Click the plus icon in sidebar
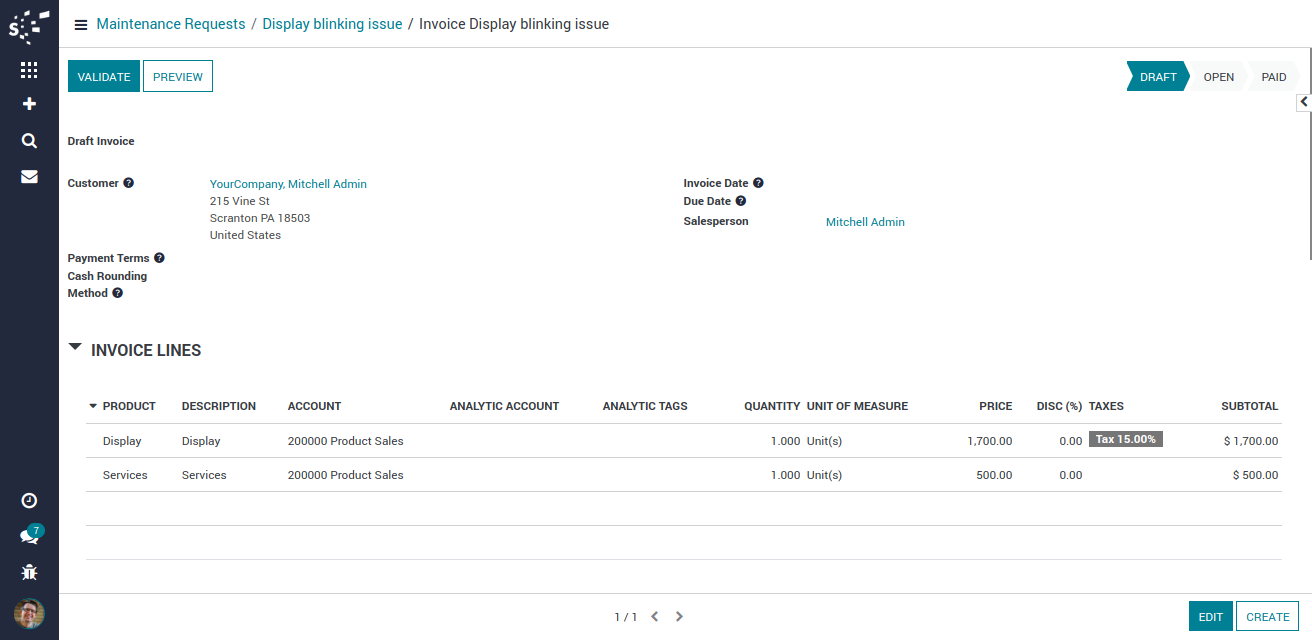Viewport: 1312px width, 640px height. coord(29,104)
